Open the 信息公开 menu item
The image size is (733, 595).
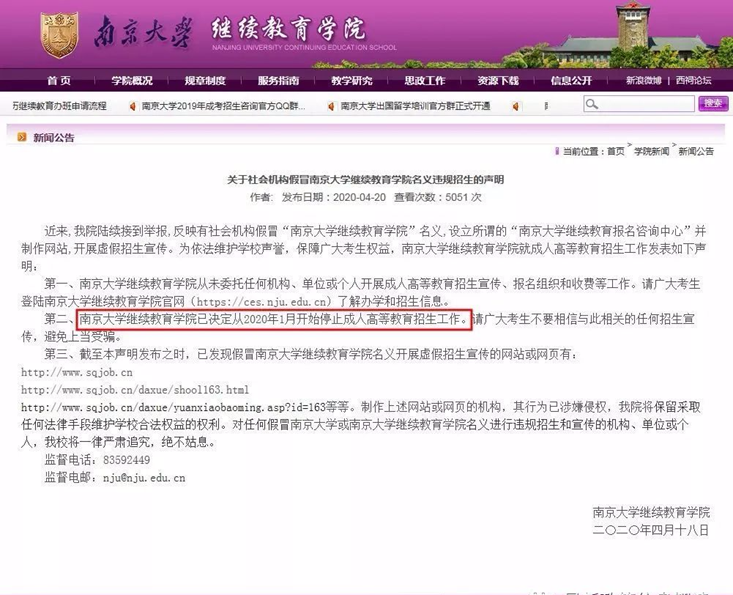click(571, 80)
